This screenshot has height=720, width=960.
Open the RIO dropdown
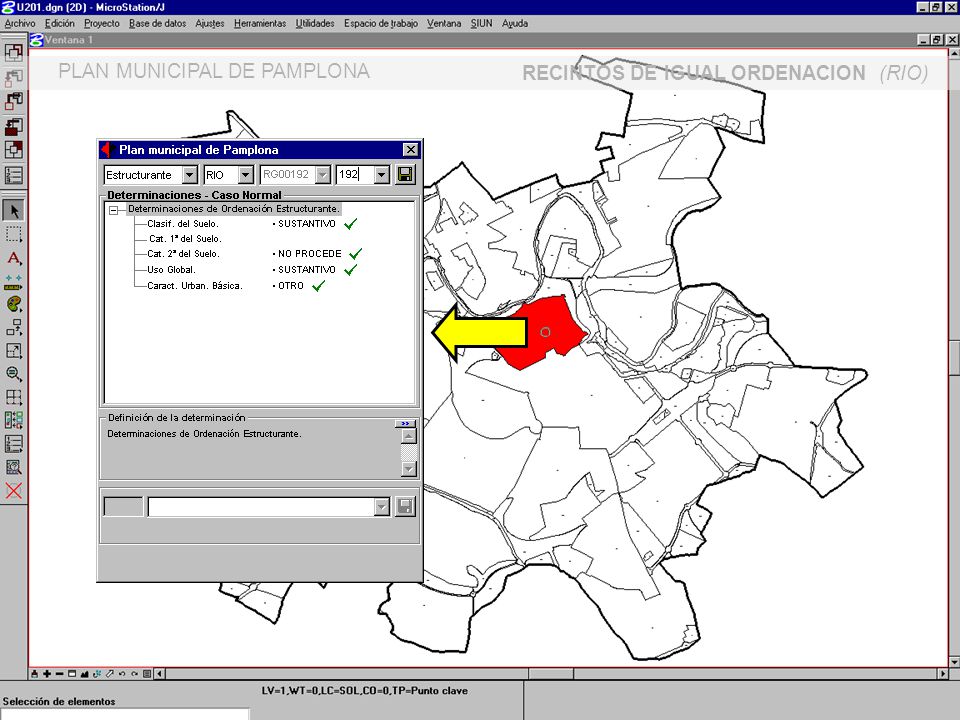(246, 175)
